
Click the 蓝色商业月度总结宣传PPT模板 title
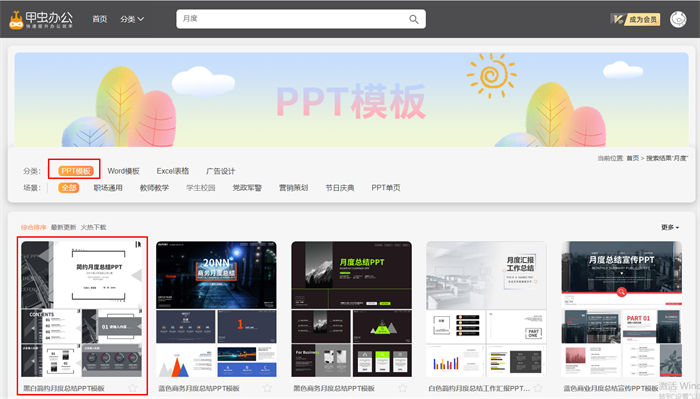click(611, 388)
